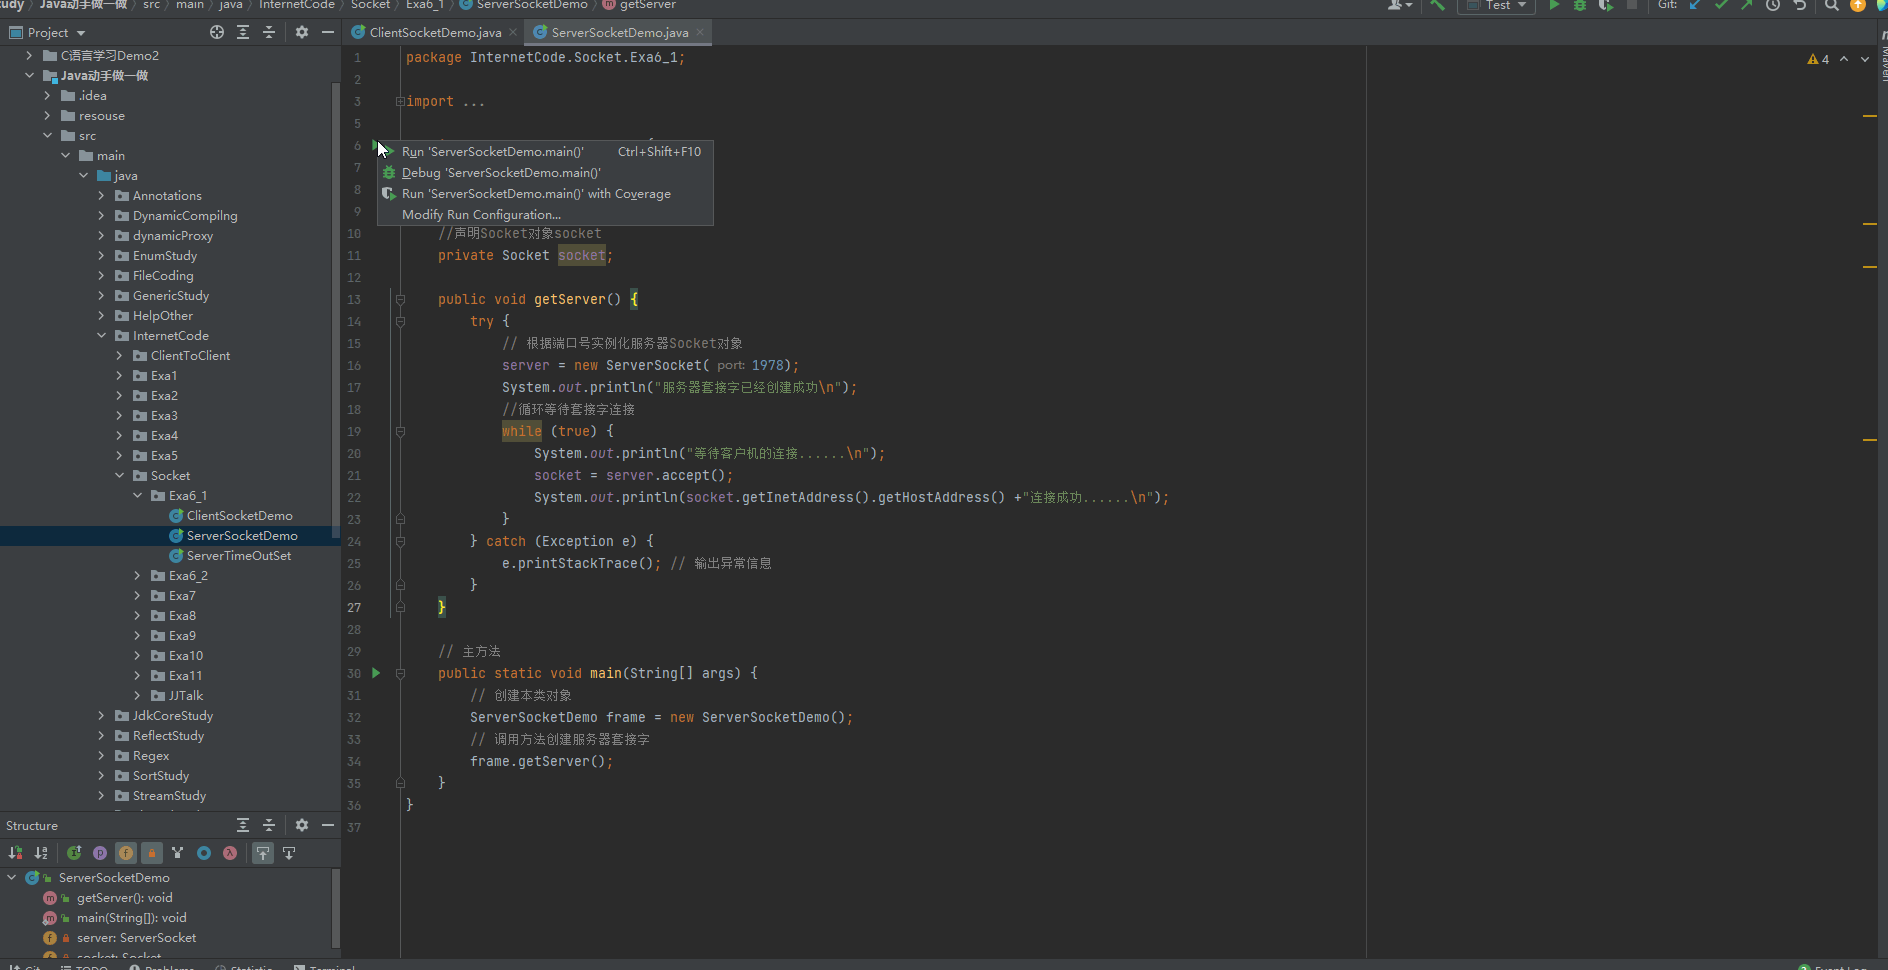Click the warnings indicator showing 4 problems
Image resolution: width=1888 pixels, height=970 pixels.
click(1818, 59)
